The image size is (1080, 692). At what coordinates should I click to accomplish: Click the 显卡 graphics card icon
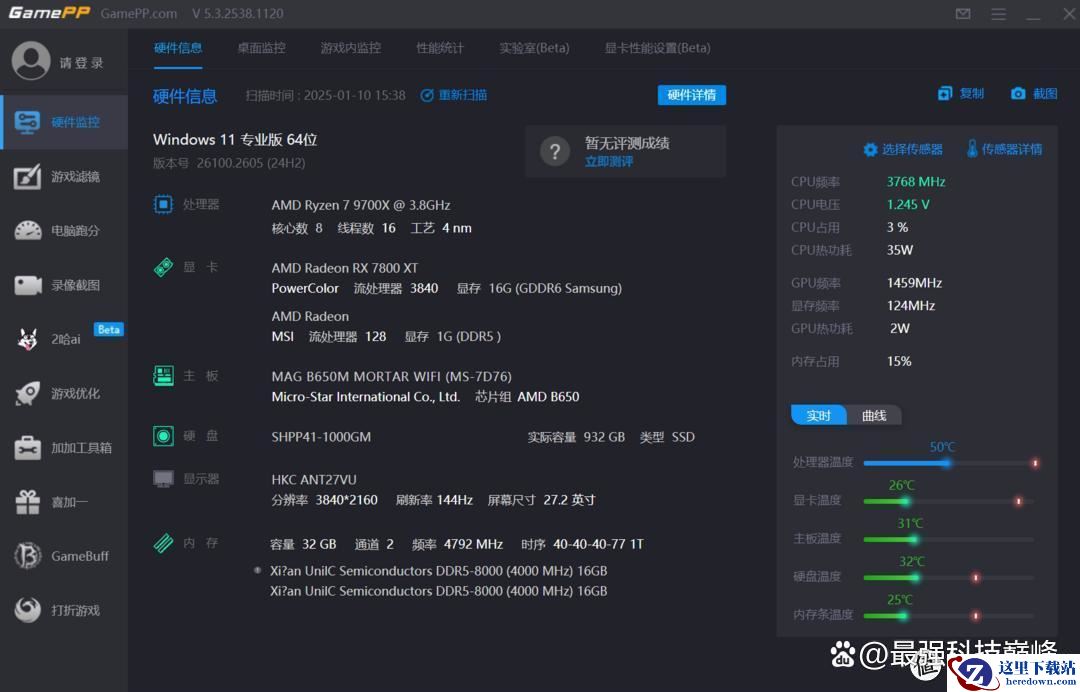pos(163,267)
